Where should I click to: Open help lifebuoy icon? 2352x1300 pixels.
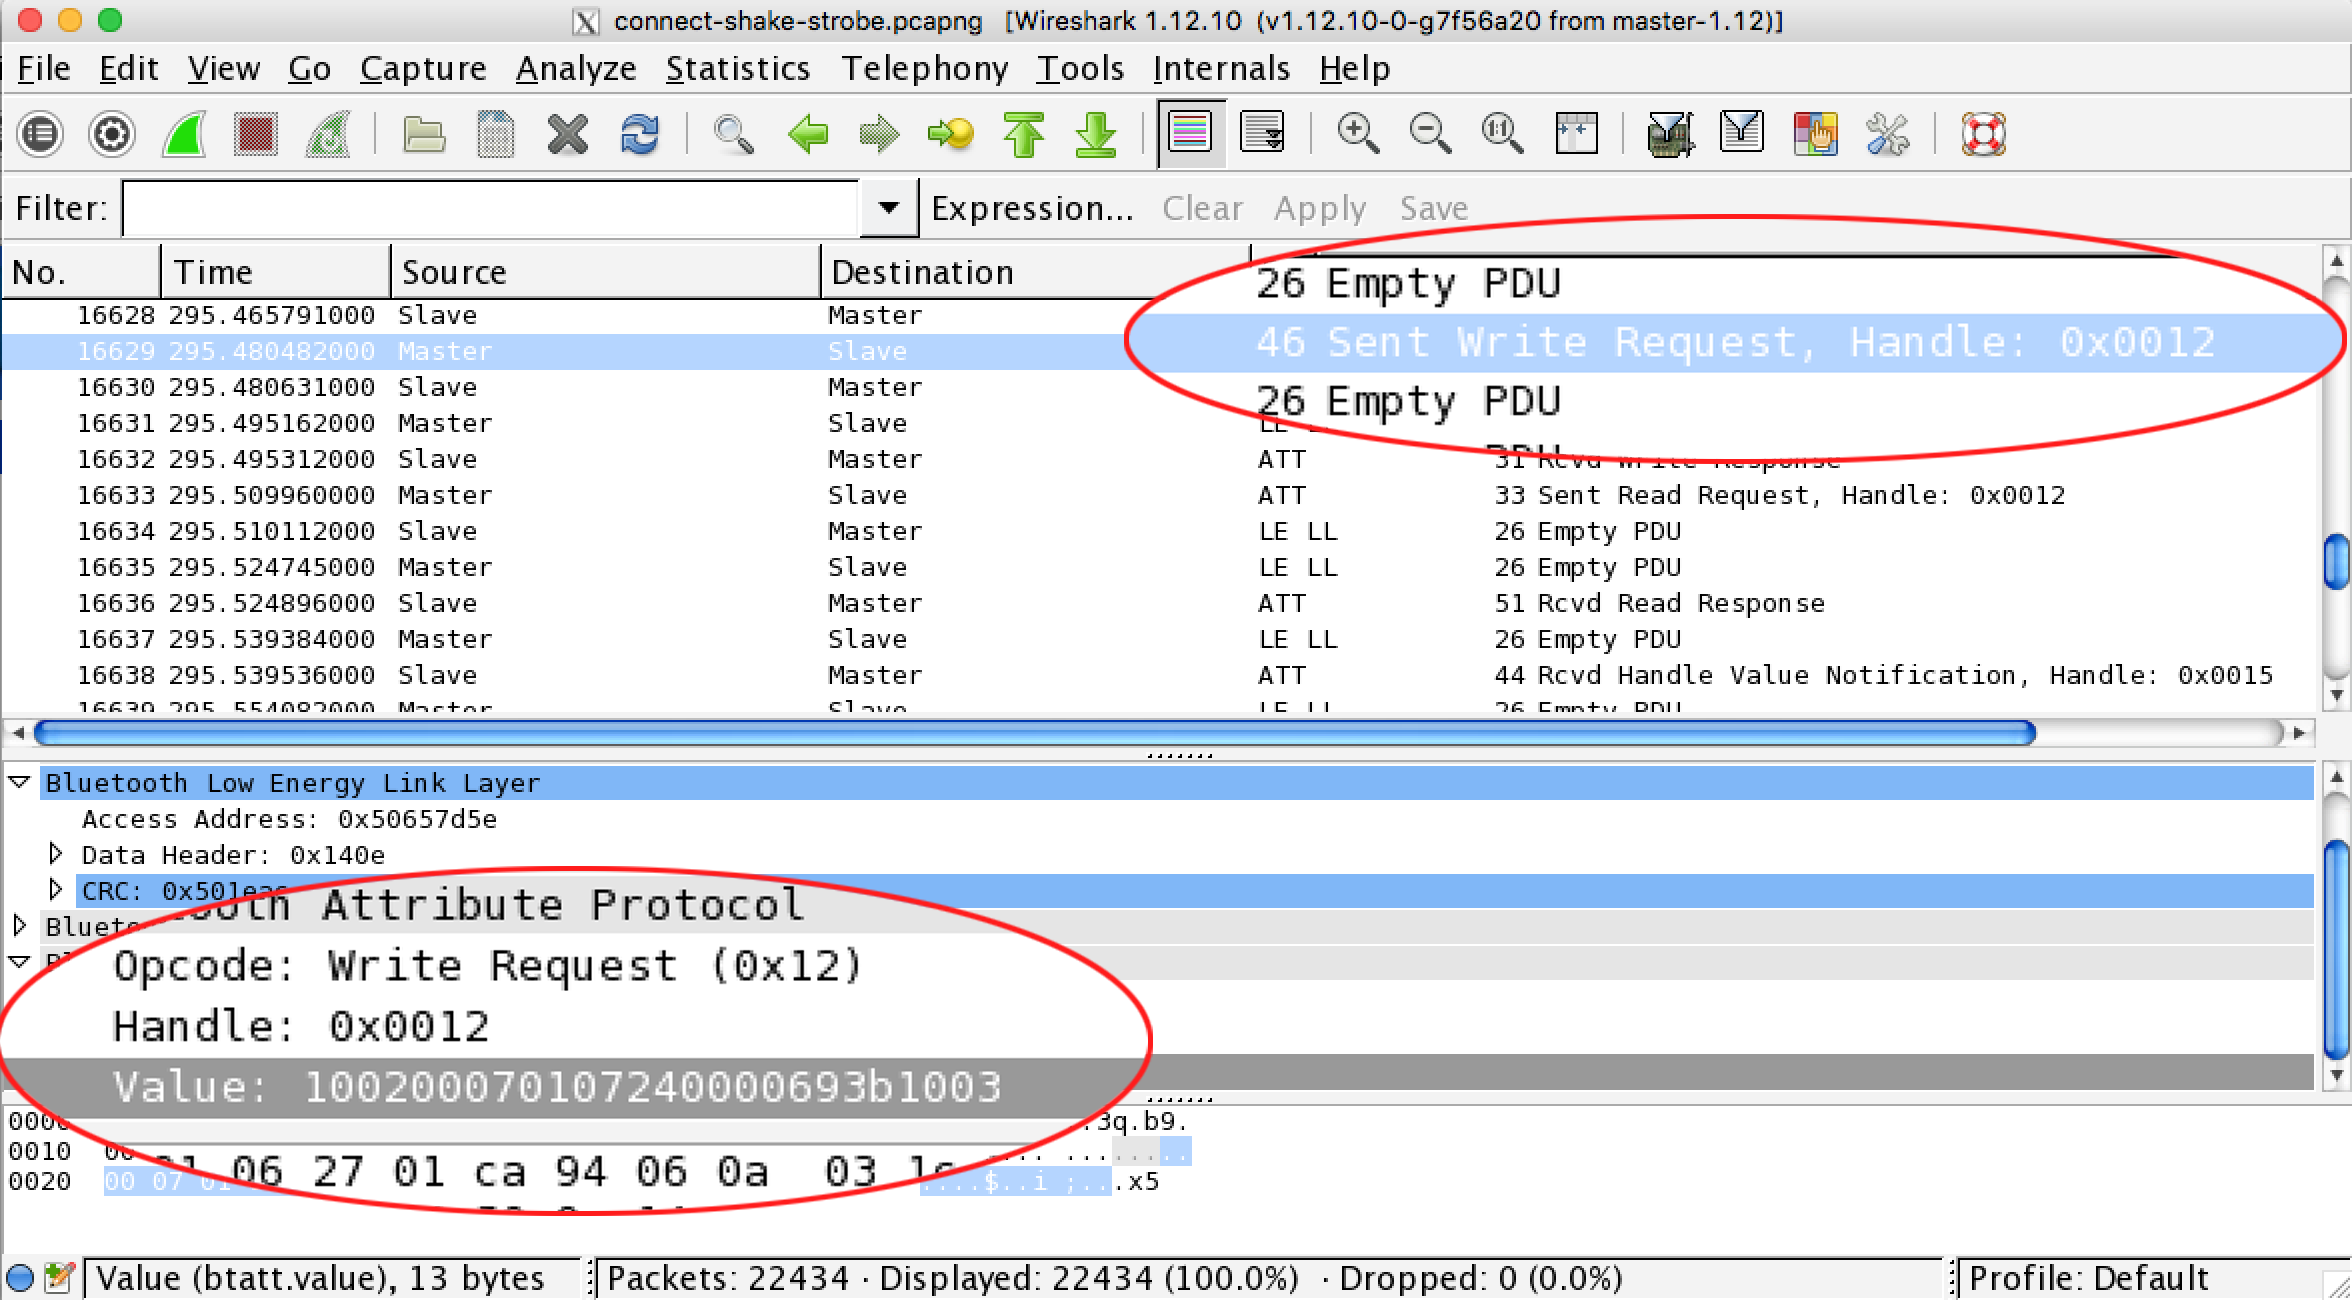pos(1983,134)
